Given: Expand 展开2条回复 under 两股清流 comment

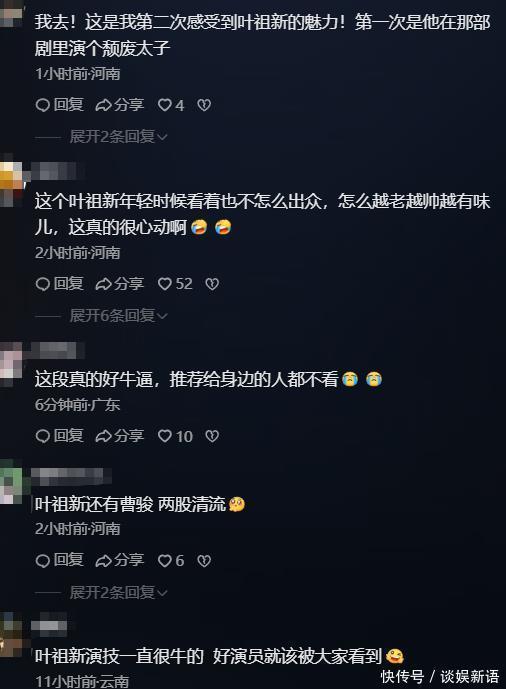Looking at the screenshot, I should pyautogui.click(x=118, y=592).
